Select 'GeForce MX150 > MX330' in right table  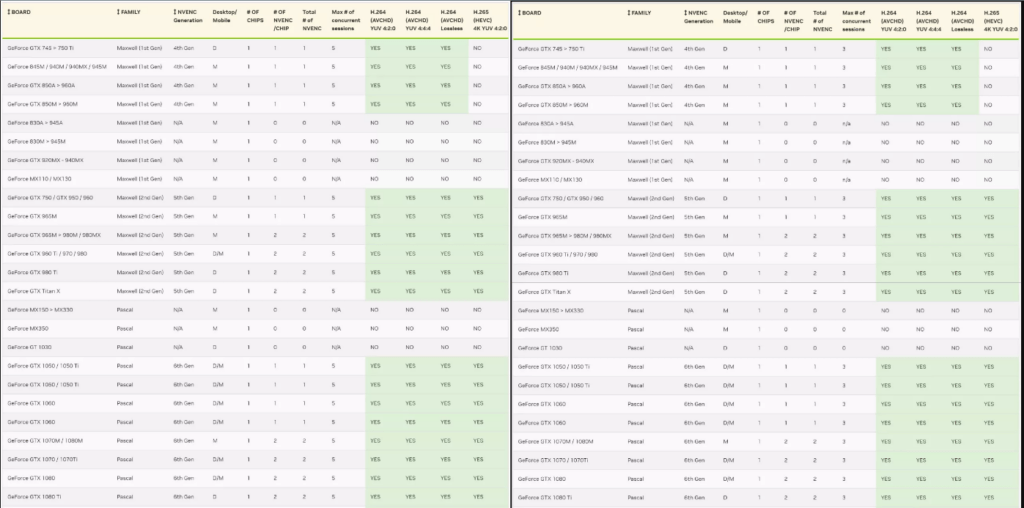coord(550,311)
